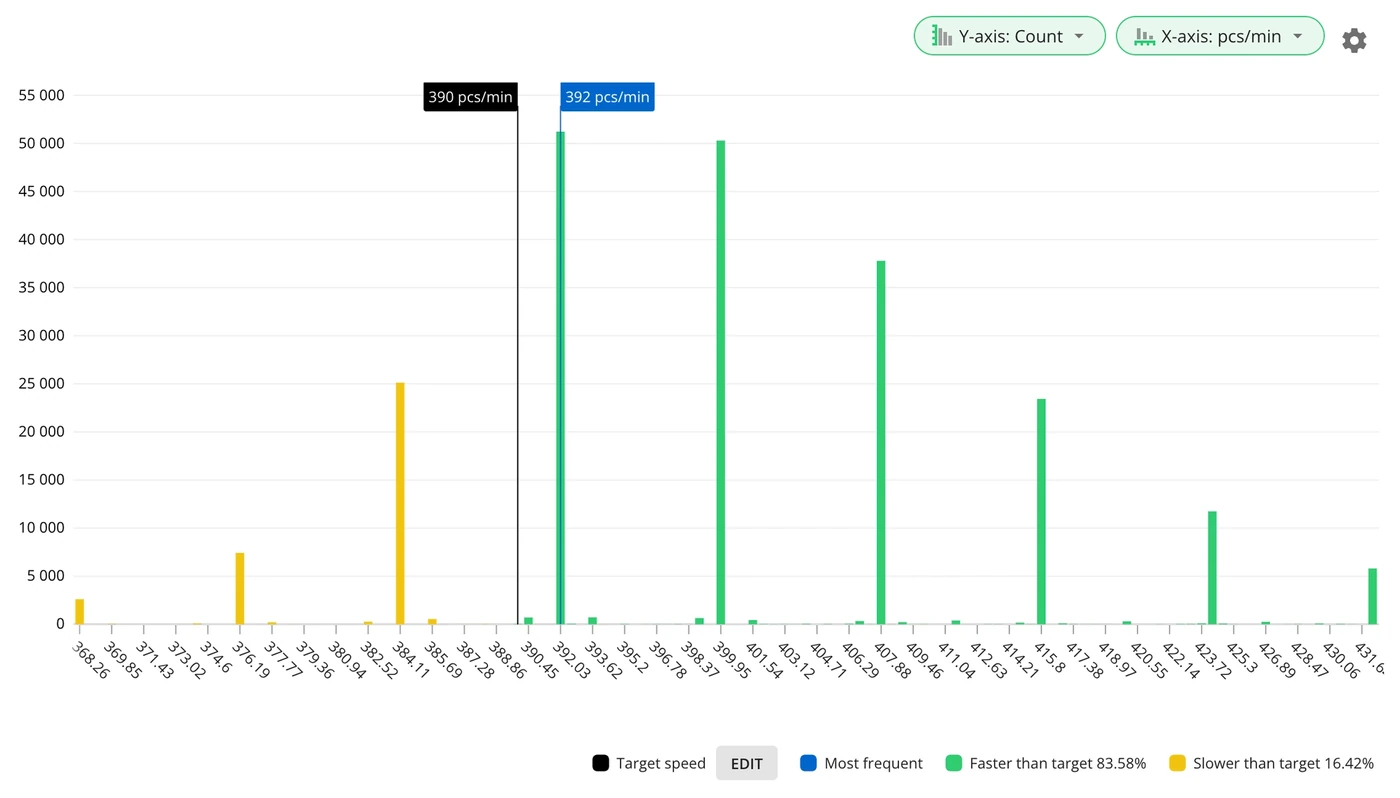Click the Most frequent legend text
The height and width of the screenshot is (798, 1400).
(873, 763)
